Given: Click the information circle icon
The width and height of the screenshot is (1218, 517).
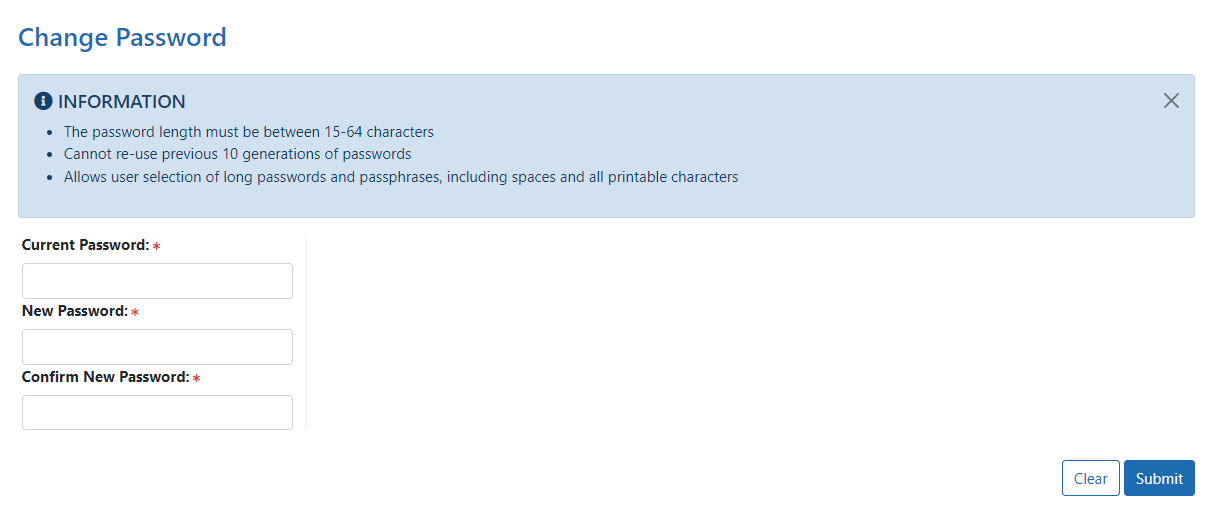Looking at the screenshot, I should [43, 101].
